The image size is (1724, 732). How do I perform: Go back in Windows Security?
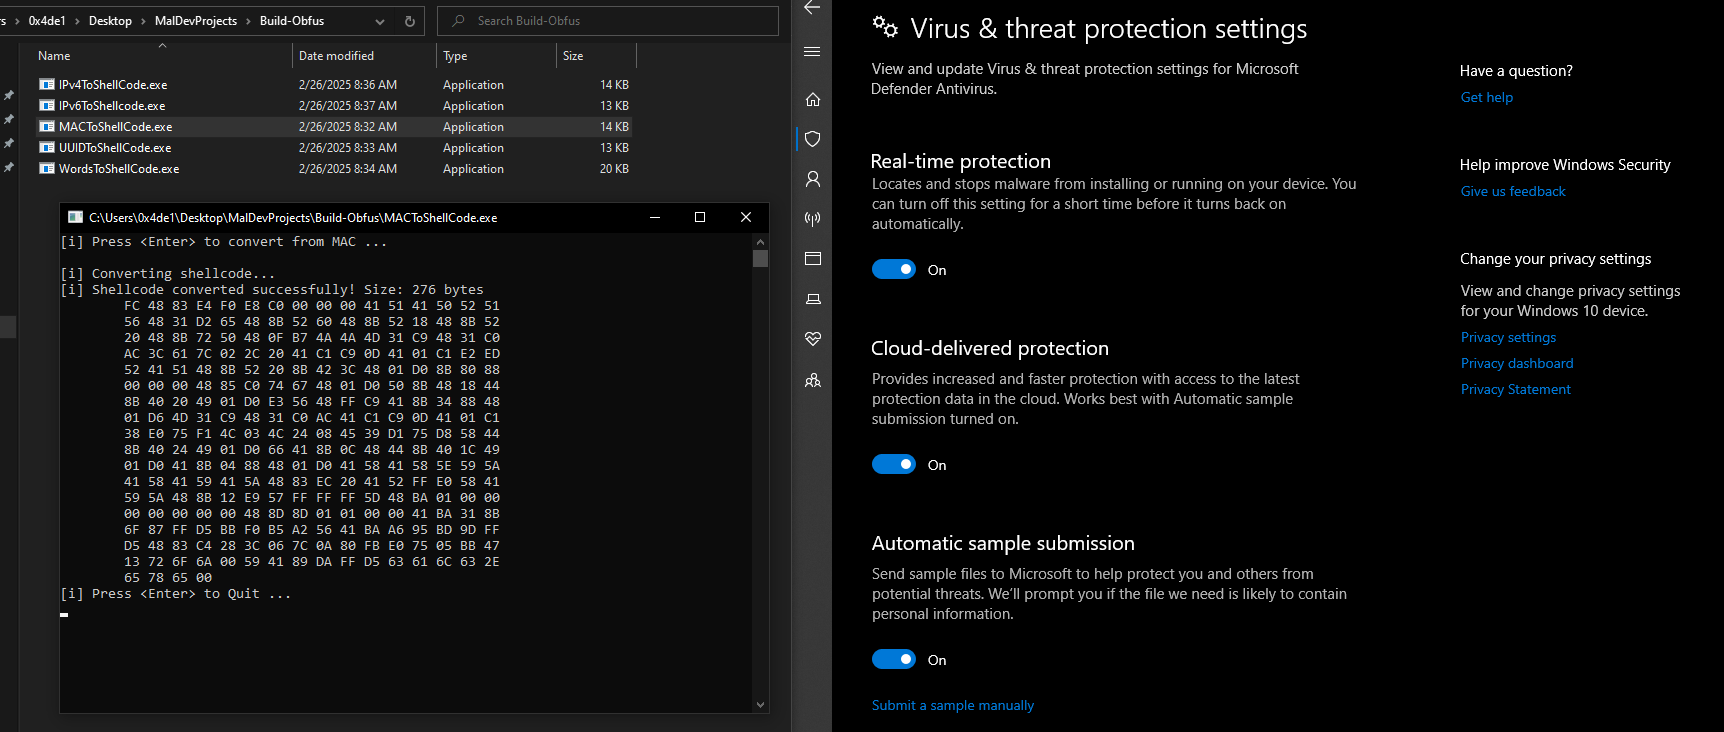click(812, 7)
